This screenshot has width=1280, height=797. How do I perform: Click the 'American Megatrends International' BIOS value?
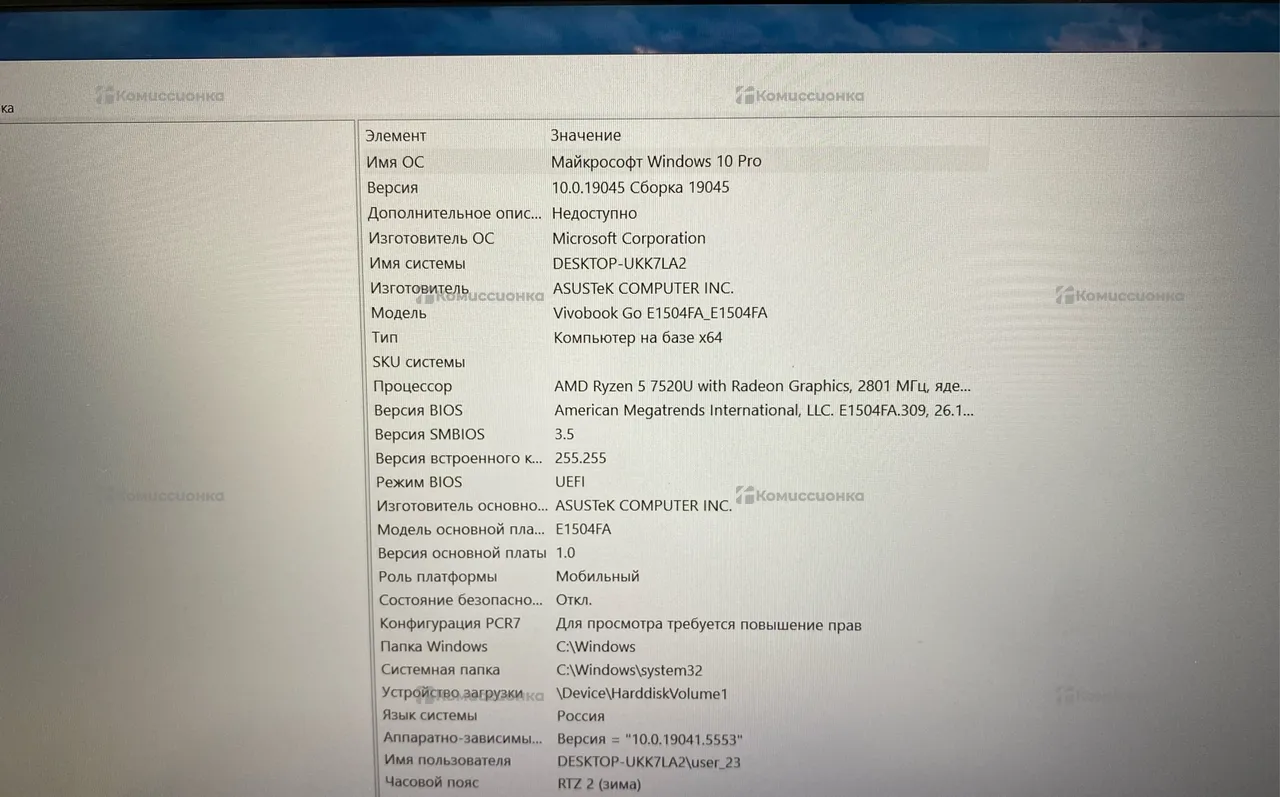pyautogui.click(x=765, y=410)
